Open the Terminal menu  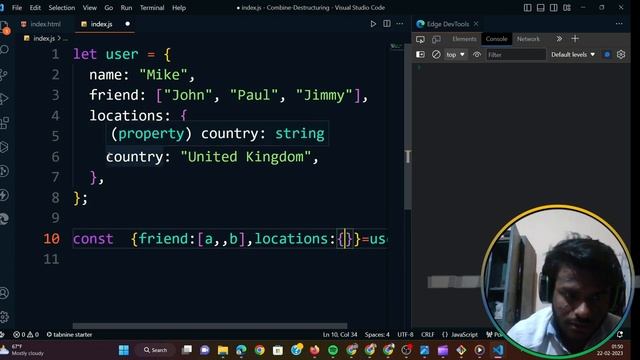click(x=152, y=8)
